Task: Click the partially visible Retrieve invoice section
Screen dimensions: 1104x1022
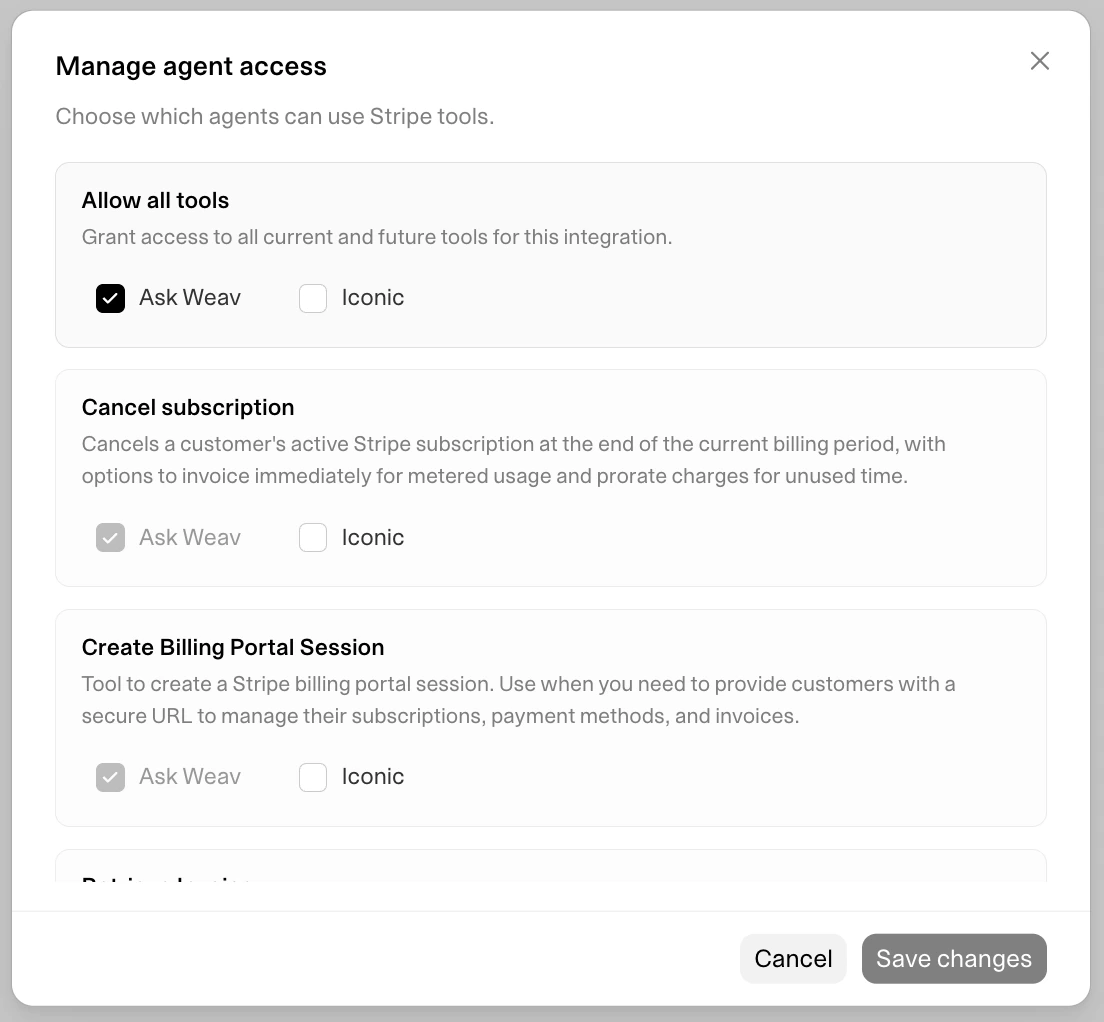Action: point(165,880)
